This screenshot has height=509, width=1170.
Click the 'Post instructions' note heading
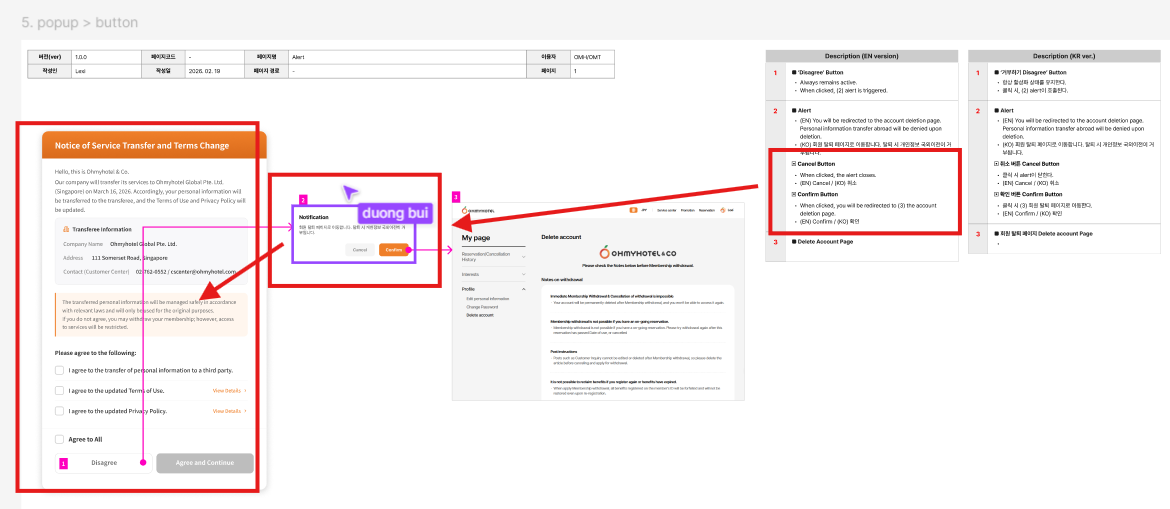coord(564,351)
